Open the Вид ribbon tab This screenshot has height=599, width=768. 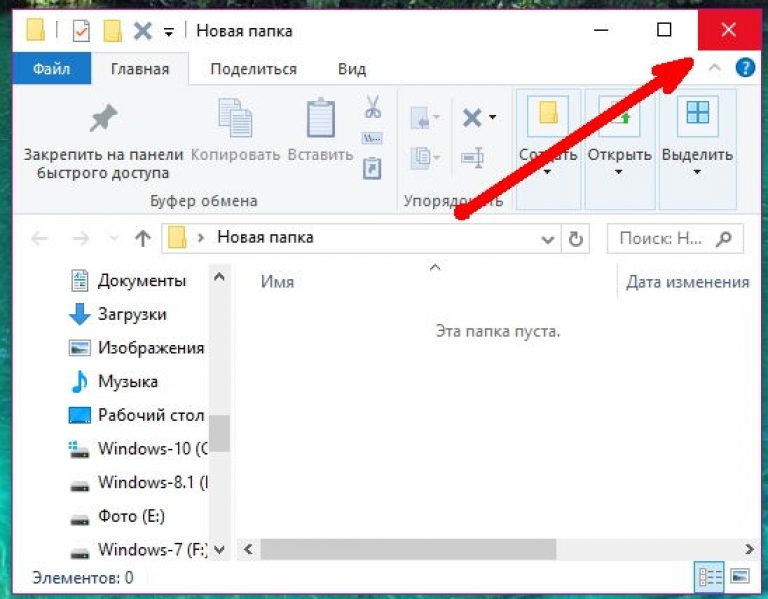pyautogui.click(x=351, y=69)
